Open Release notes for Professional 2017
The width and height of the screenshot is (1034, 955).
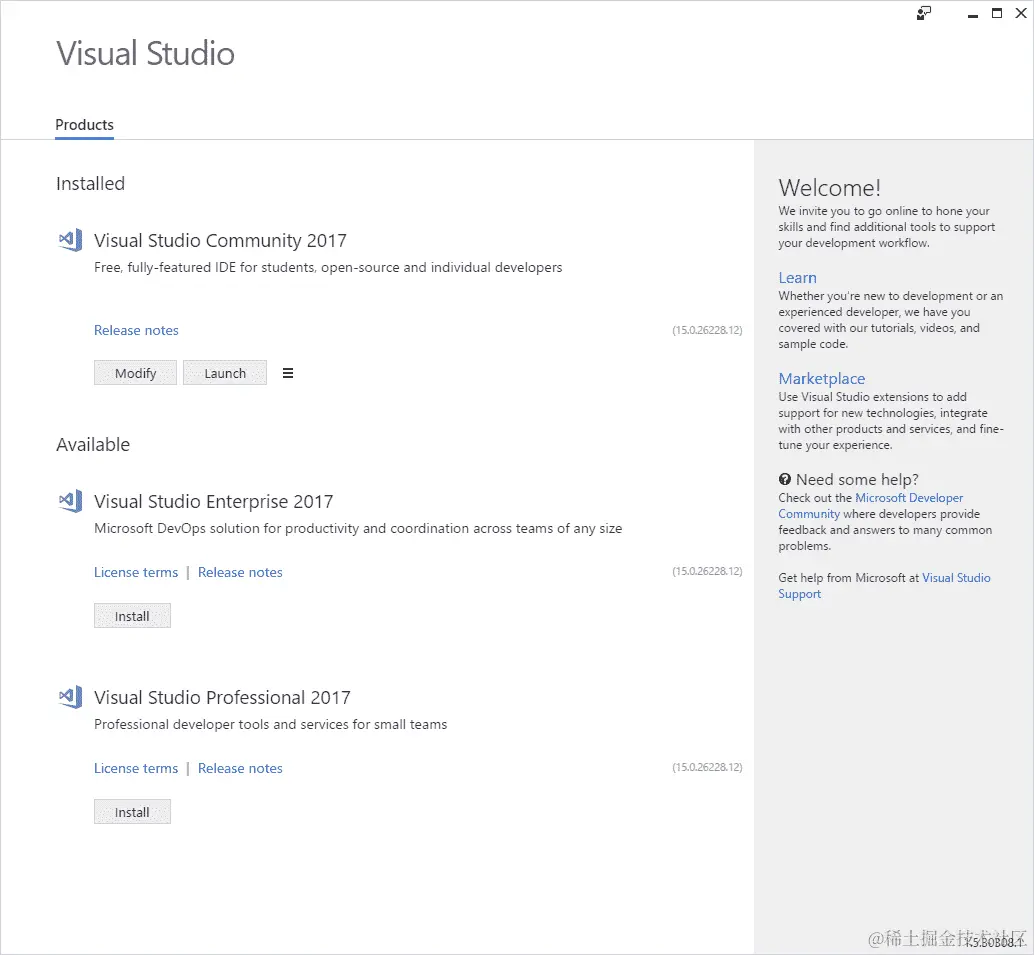(x=240, y=768)
